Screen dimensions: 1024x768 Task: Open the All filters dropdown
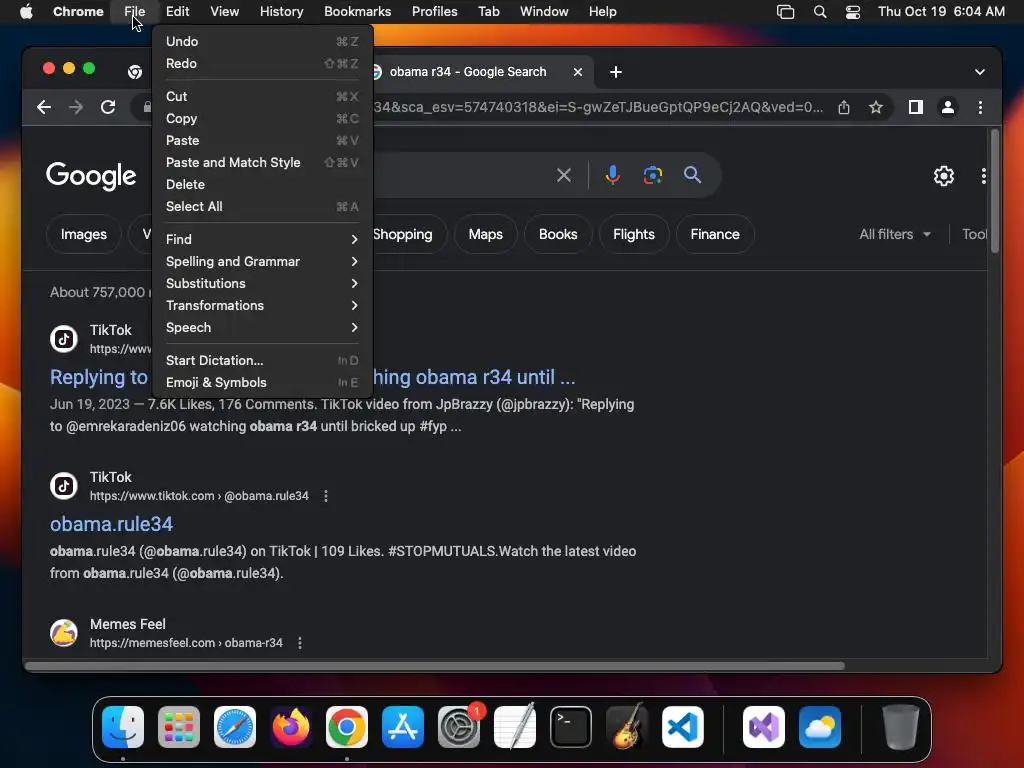(894, 234)
